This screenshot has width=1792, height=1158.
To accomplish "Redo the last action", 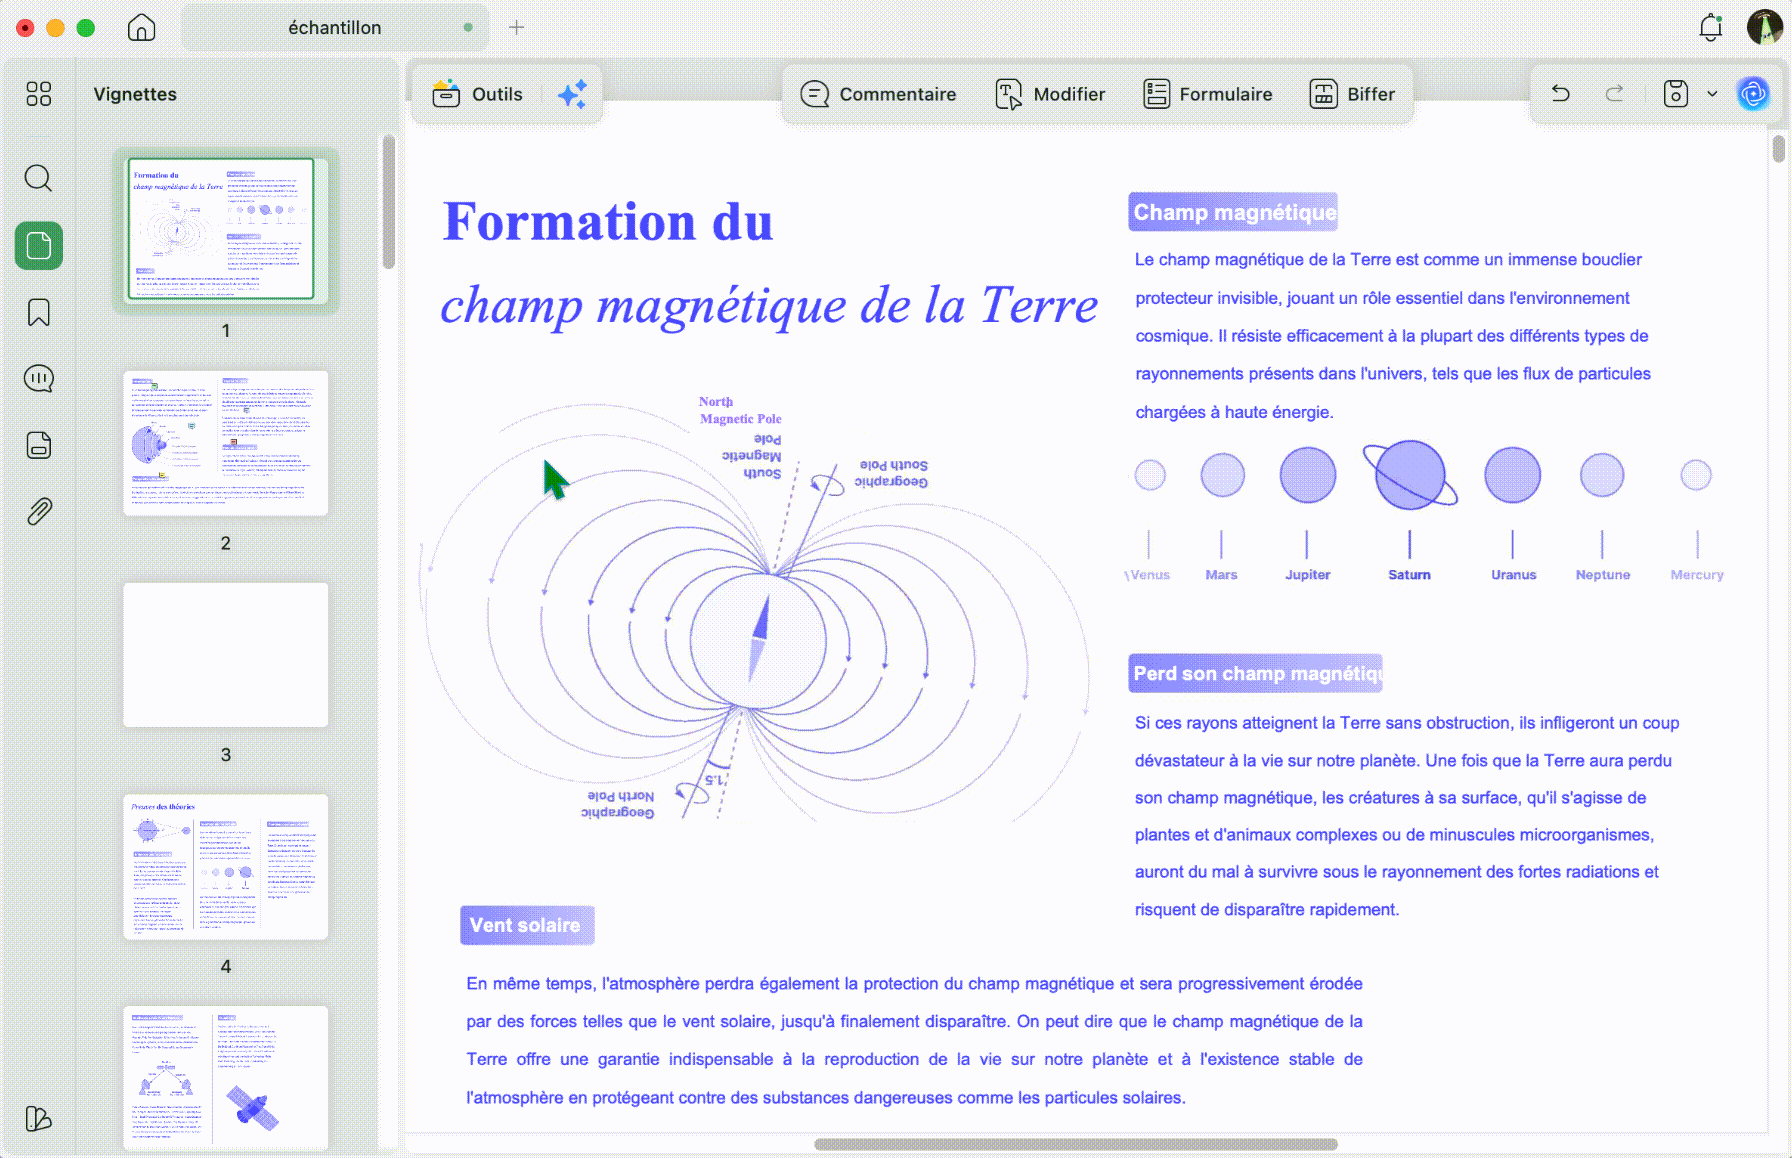I will pos(1614,94).
